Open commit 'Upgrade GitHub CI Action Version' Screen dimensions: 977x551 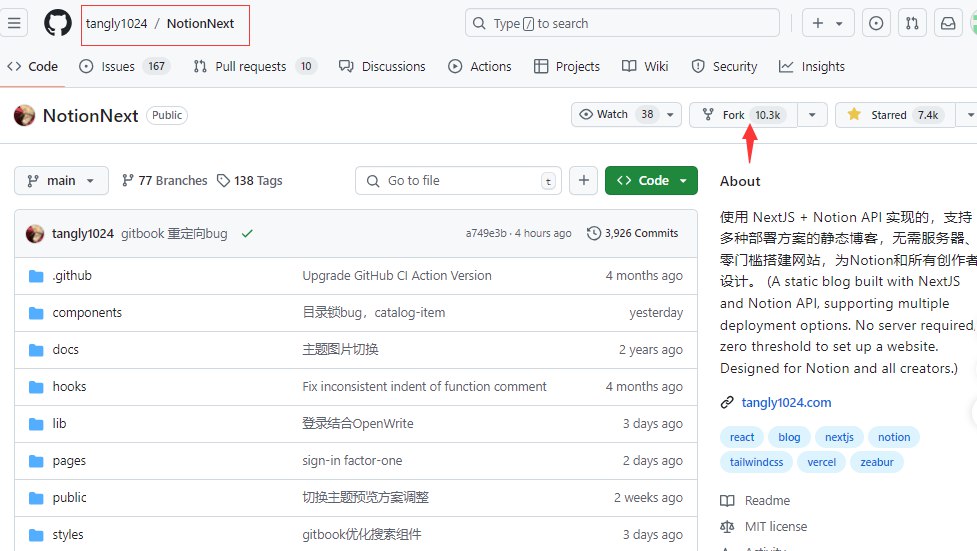[x=397, y=276]
